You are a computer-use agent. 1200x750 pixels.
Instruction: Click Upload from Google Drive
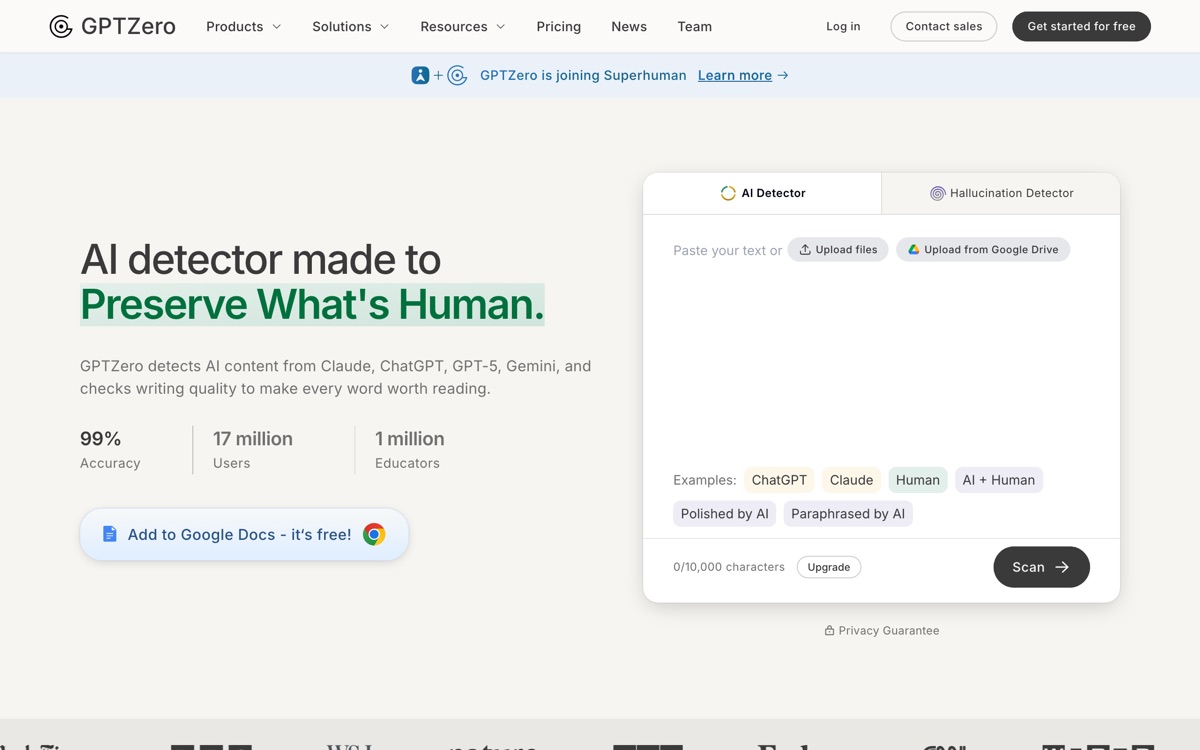(x=983, y=250)
